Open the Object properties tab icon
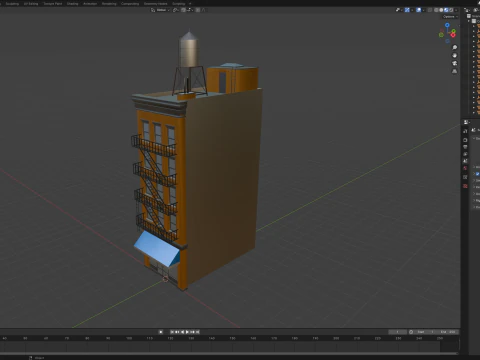480x360 pixels. pyautogui.click(x=465, y=177)
